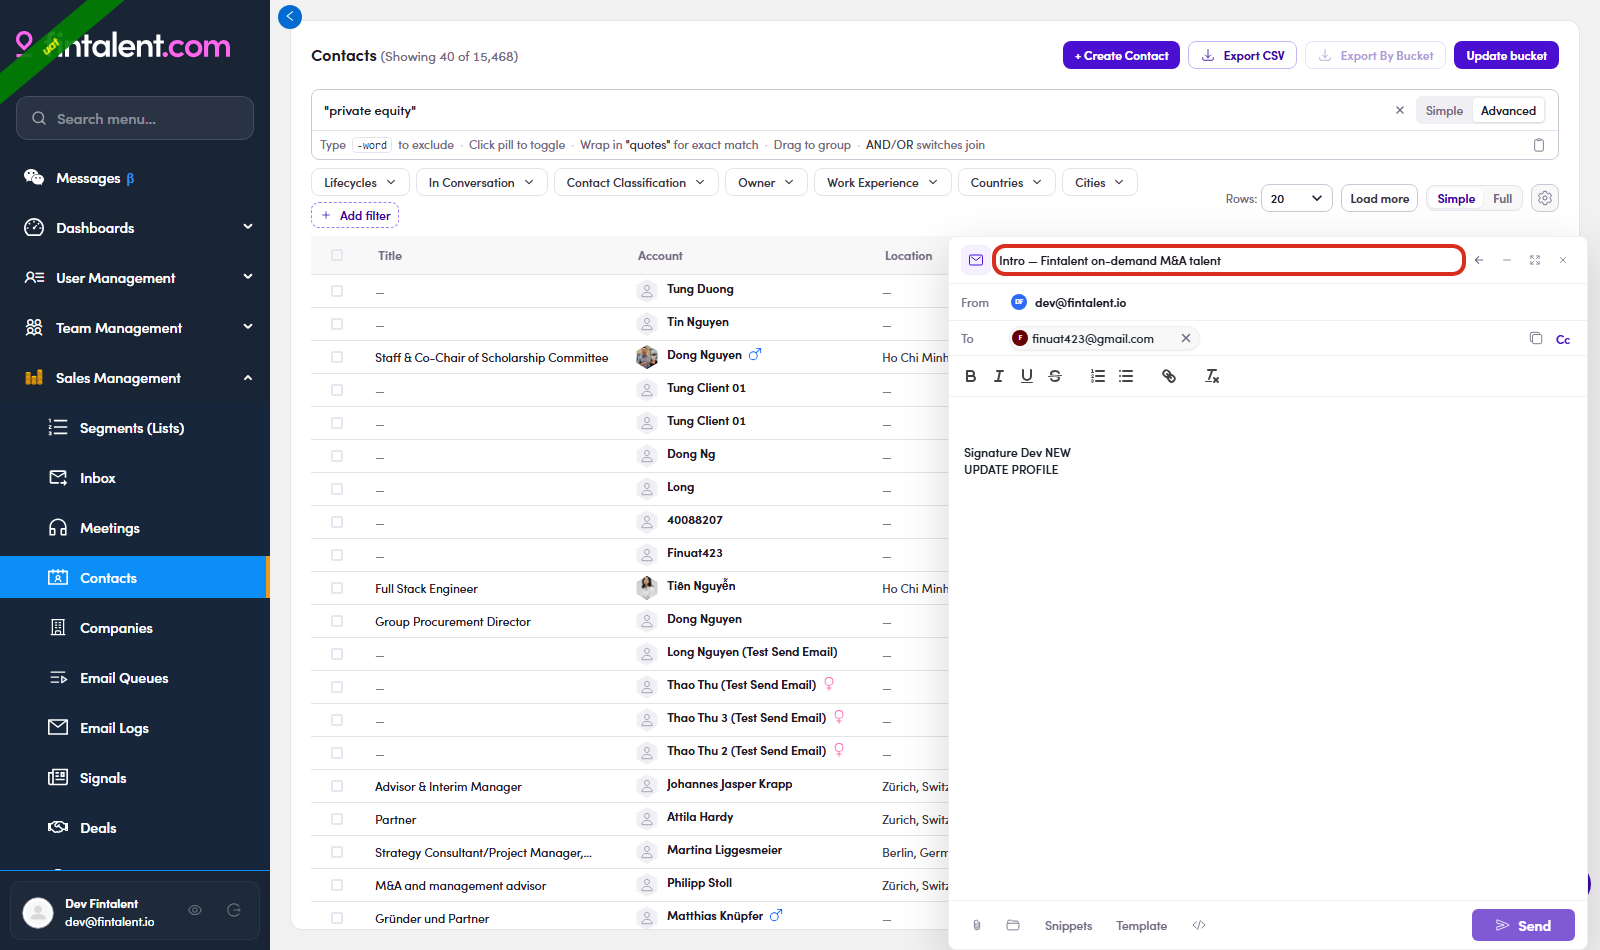Viewport: 1600px width, 950px height.
Task: Click the email subject input field
Action: pos(1229,260)
